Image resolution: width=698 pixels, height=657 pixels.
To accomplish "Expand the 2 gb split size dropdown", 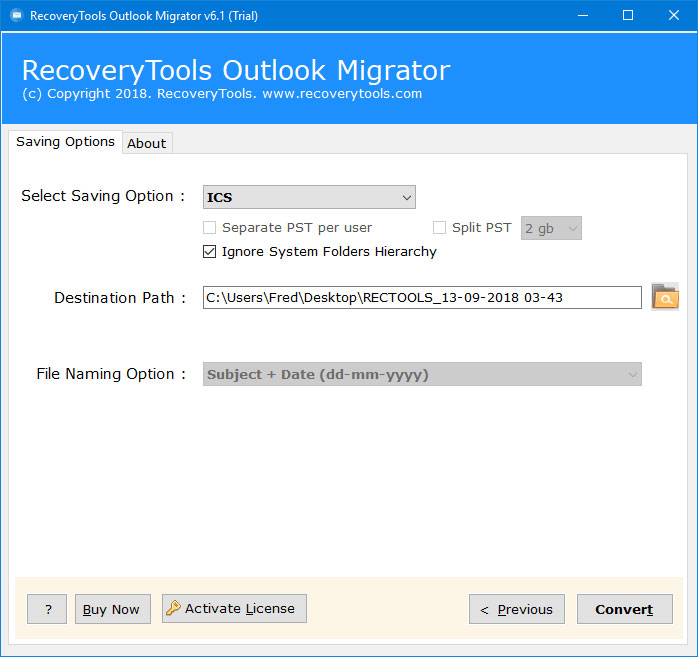I will tap(551, 228).
